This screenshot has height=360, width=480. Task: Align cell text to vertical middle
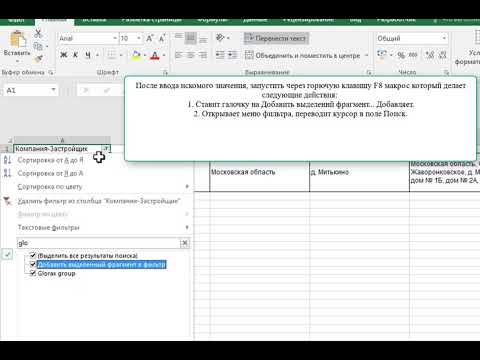(x=191, y=38)
